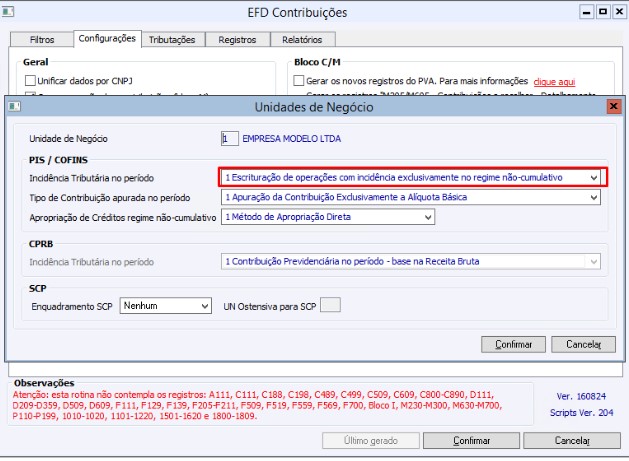The width and height of the screenshot is (629, 461).
Task: Click the Último gerado button
Action: 371,441
